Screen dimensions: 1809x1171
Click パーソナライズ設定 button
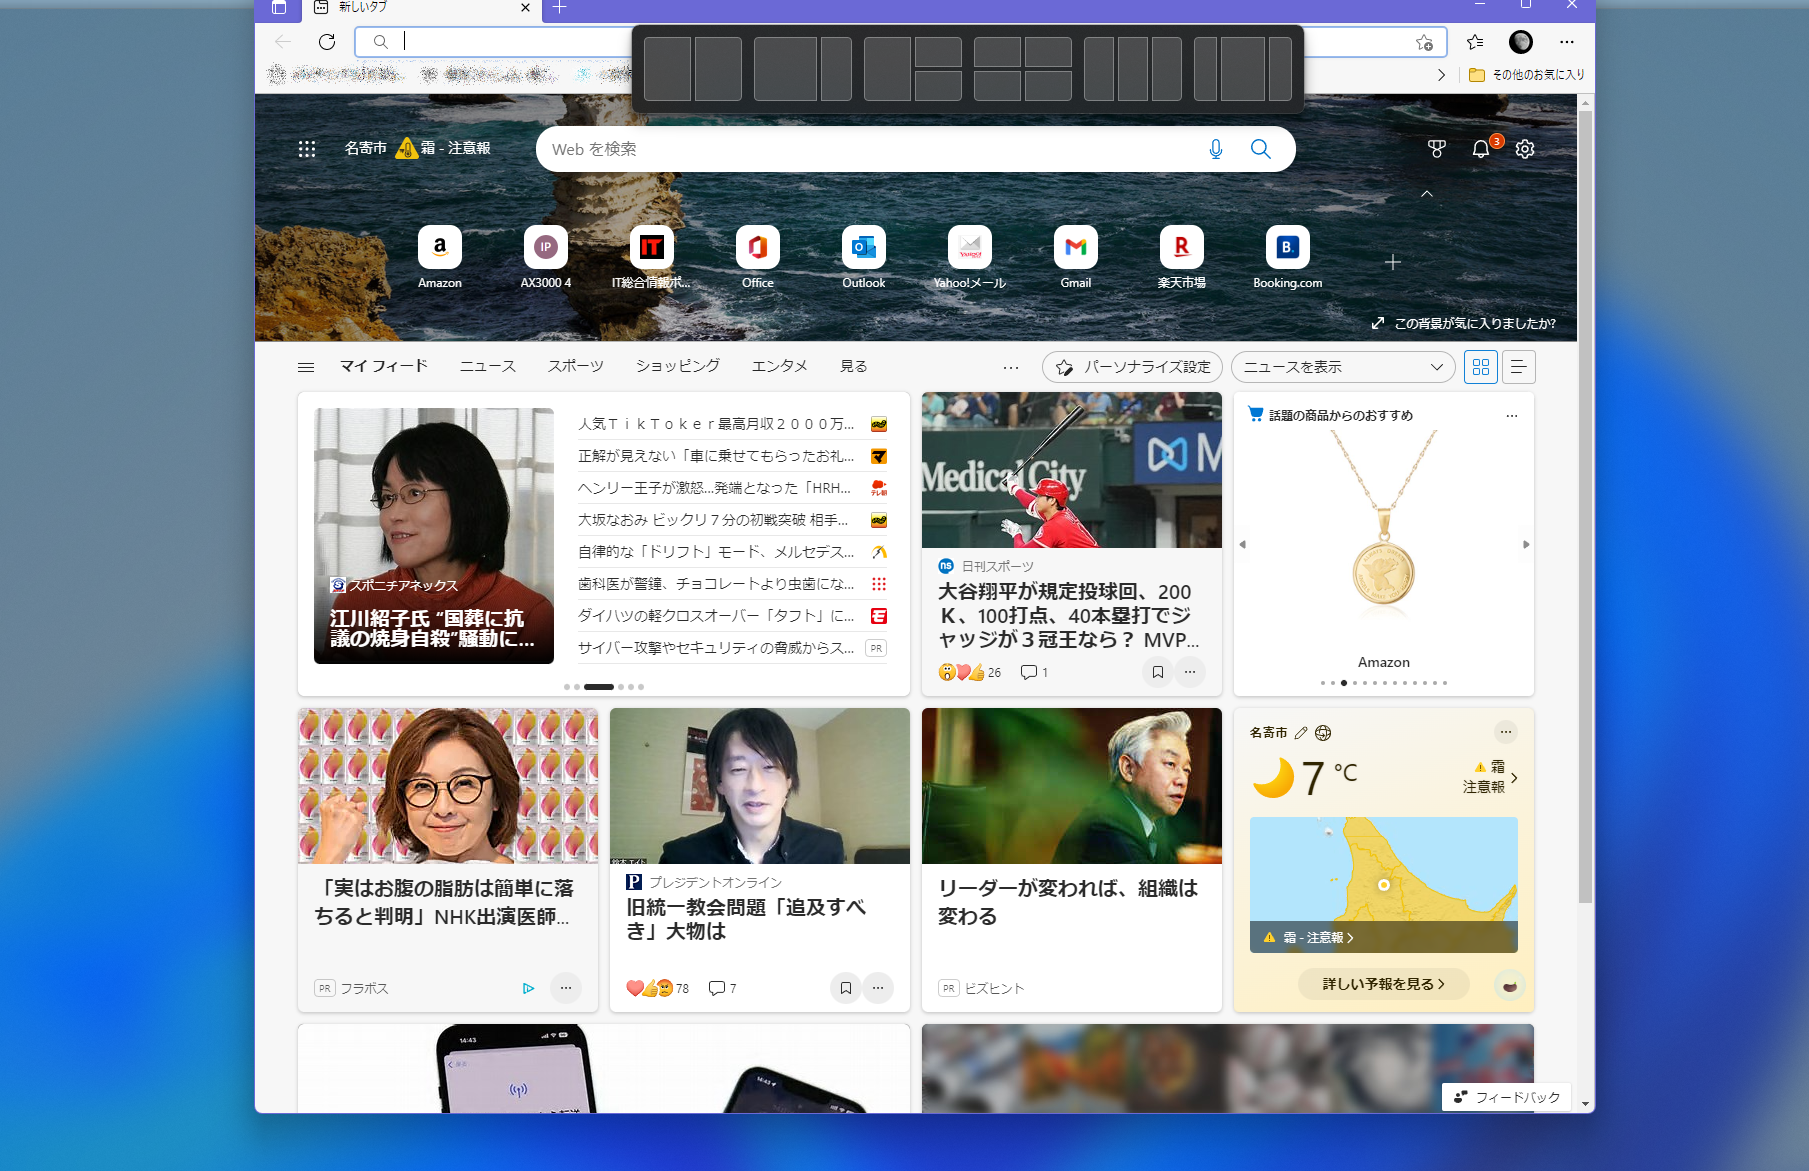[1133, 367]
